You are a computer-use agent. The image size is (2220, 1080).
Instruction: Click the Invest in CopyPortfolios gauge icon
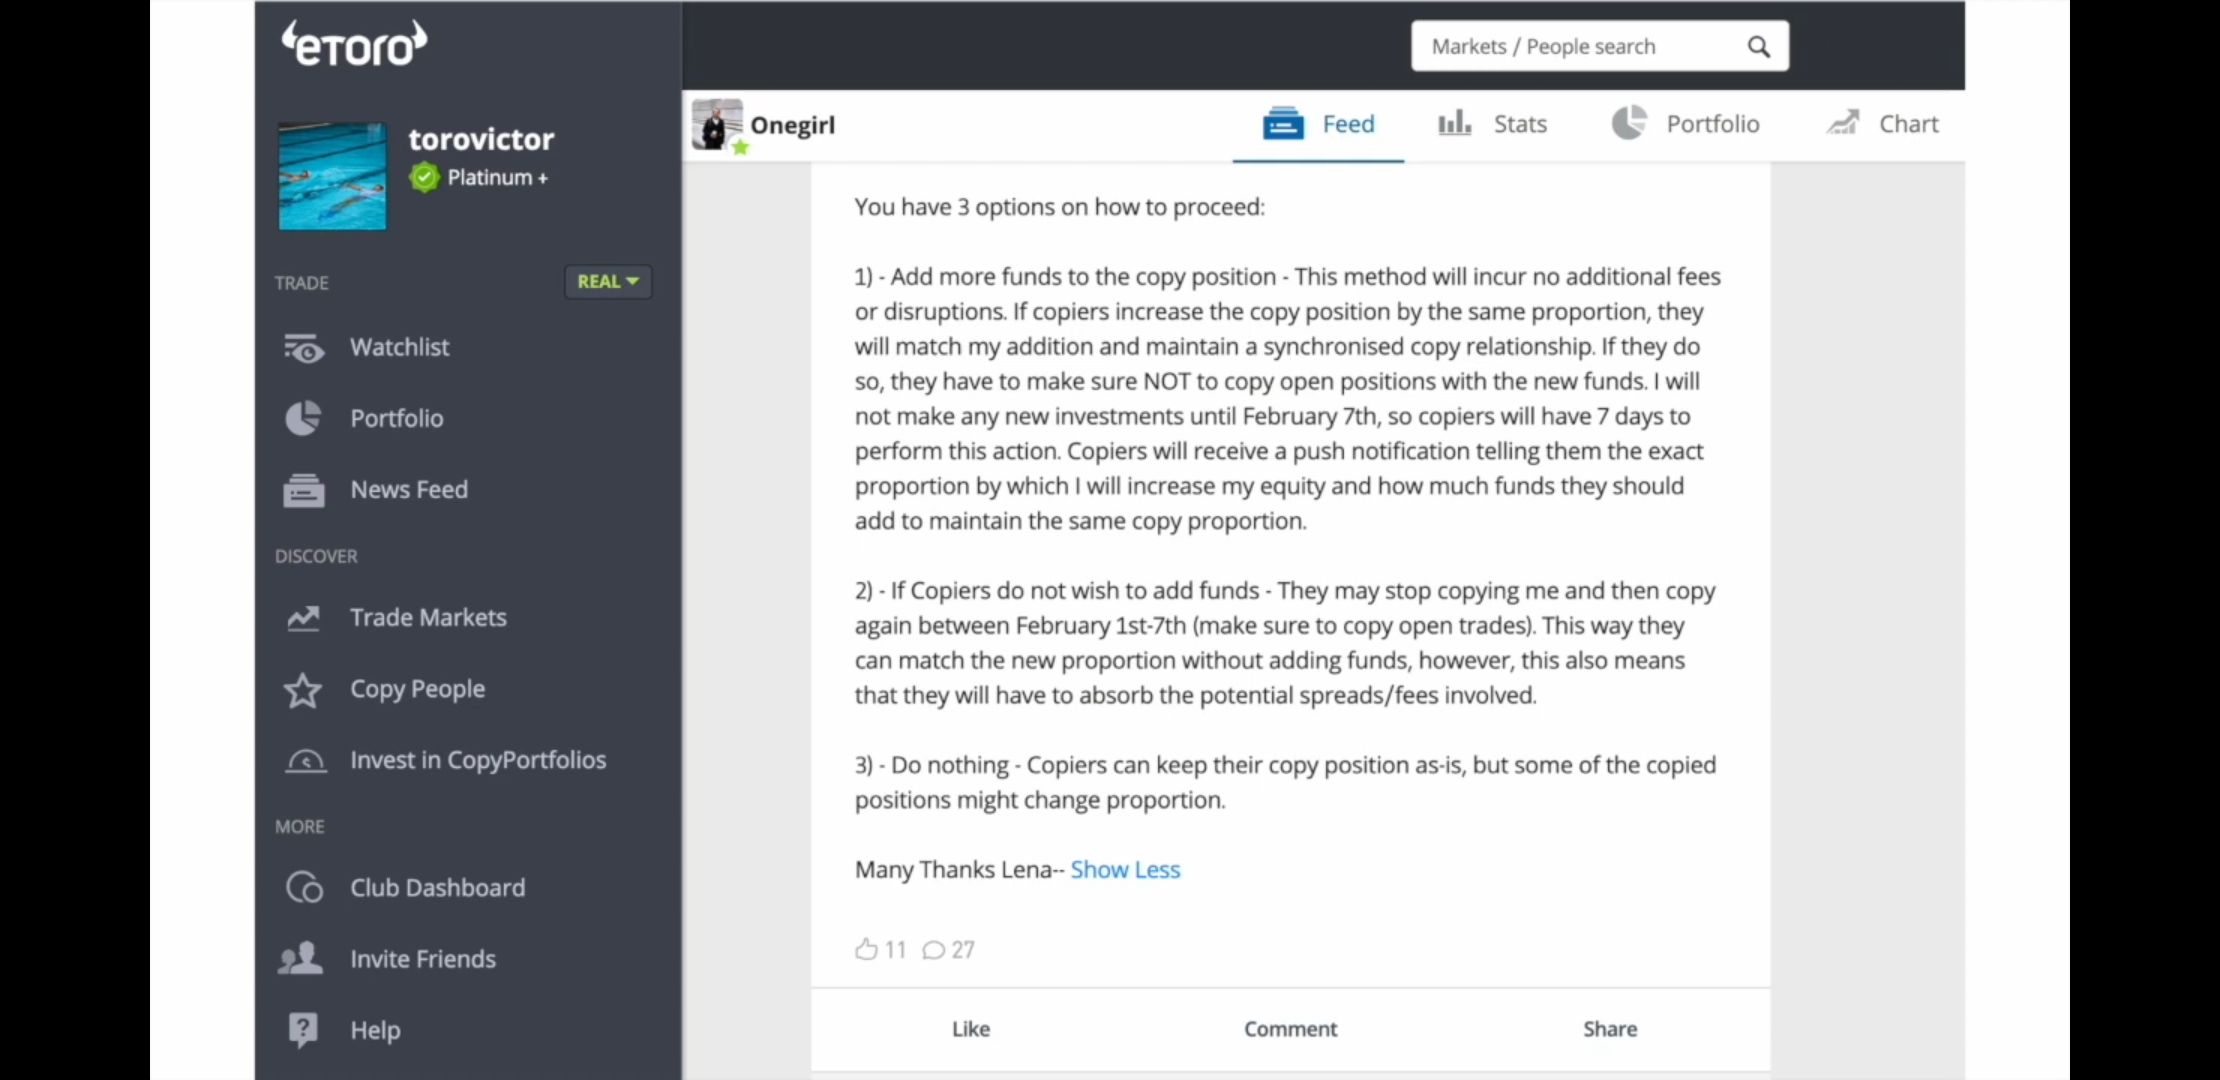click(305, 761)
